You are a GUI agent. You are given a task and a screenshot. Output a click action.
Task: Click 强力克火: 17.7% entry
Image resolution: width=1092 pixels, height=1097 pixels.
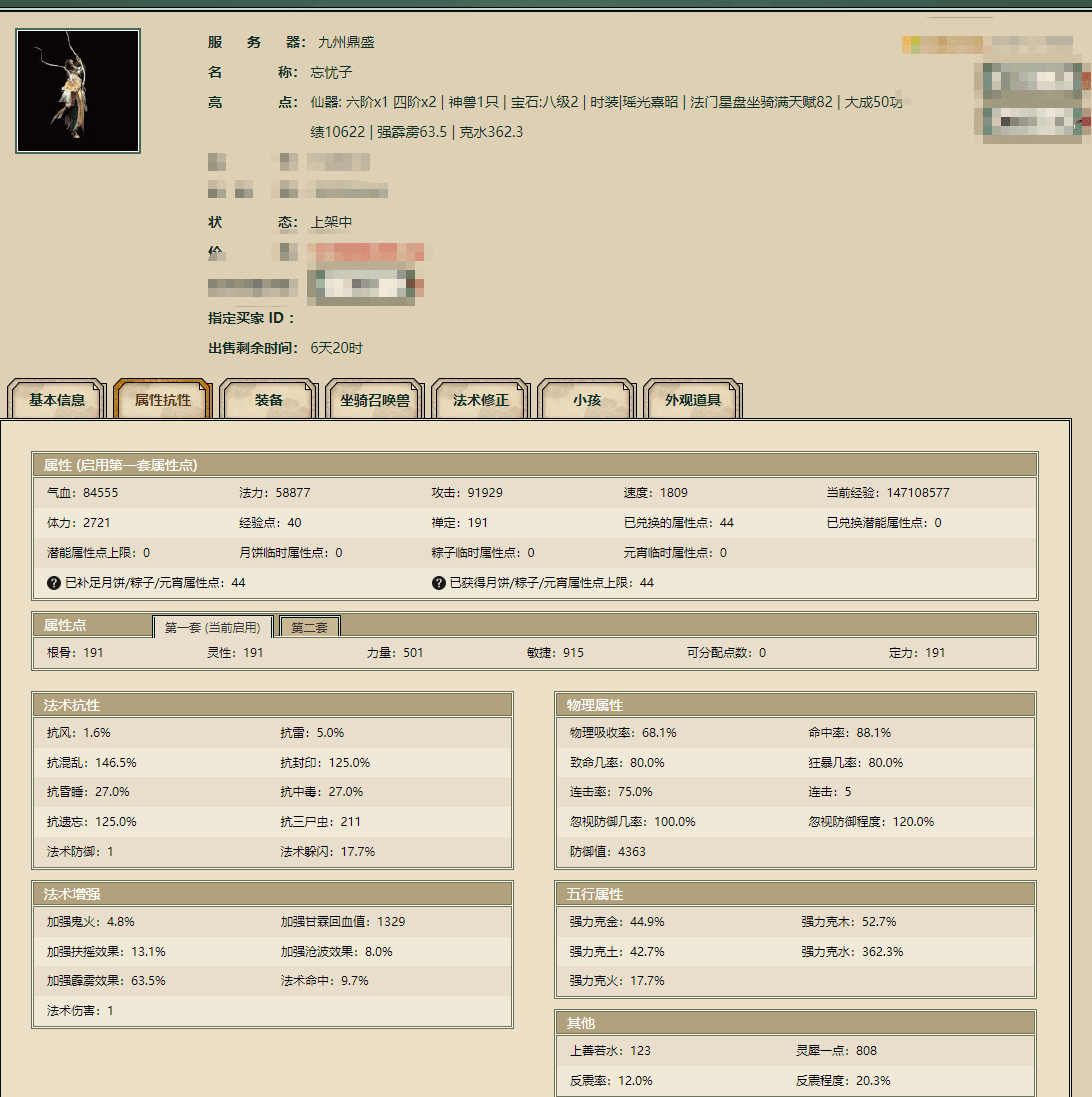617,981
